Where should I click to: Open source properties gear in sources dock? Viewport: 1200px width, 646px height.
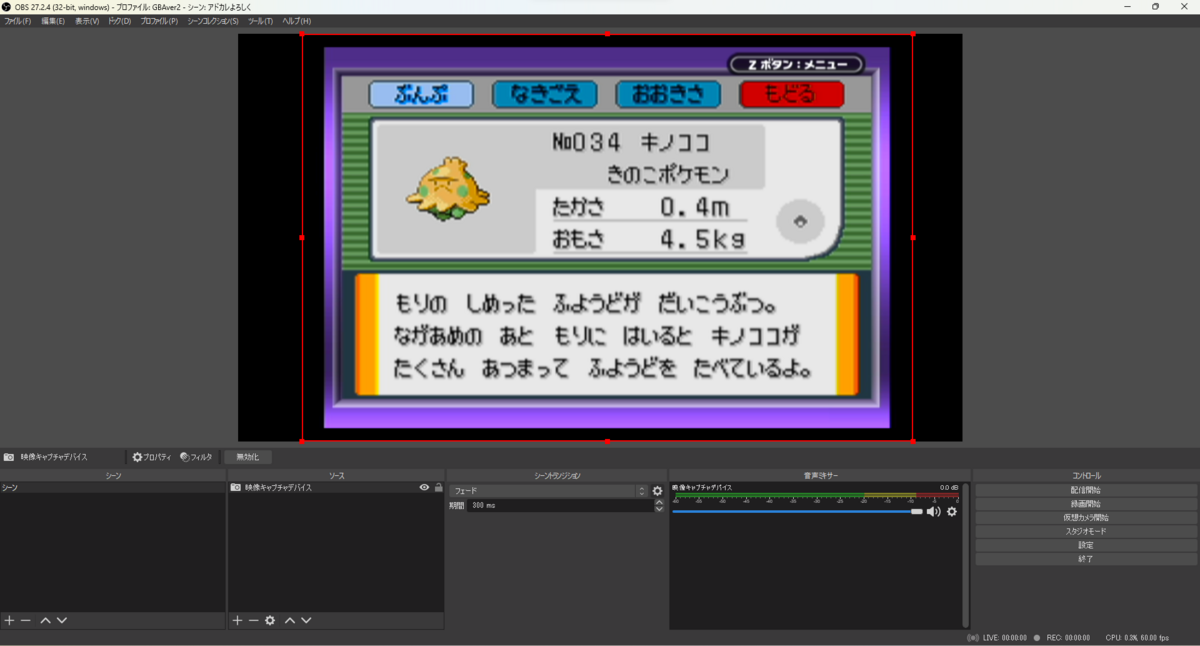pos(270,620)
